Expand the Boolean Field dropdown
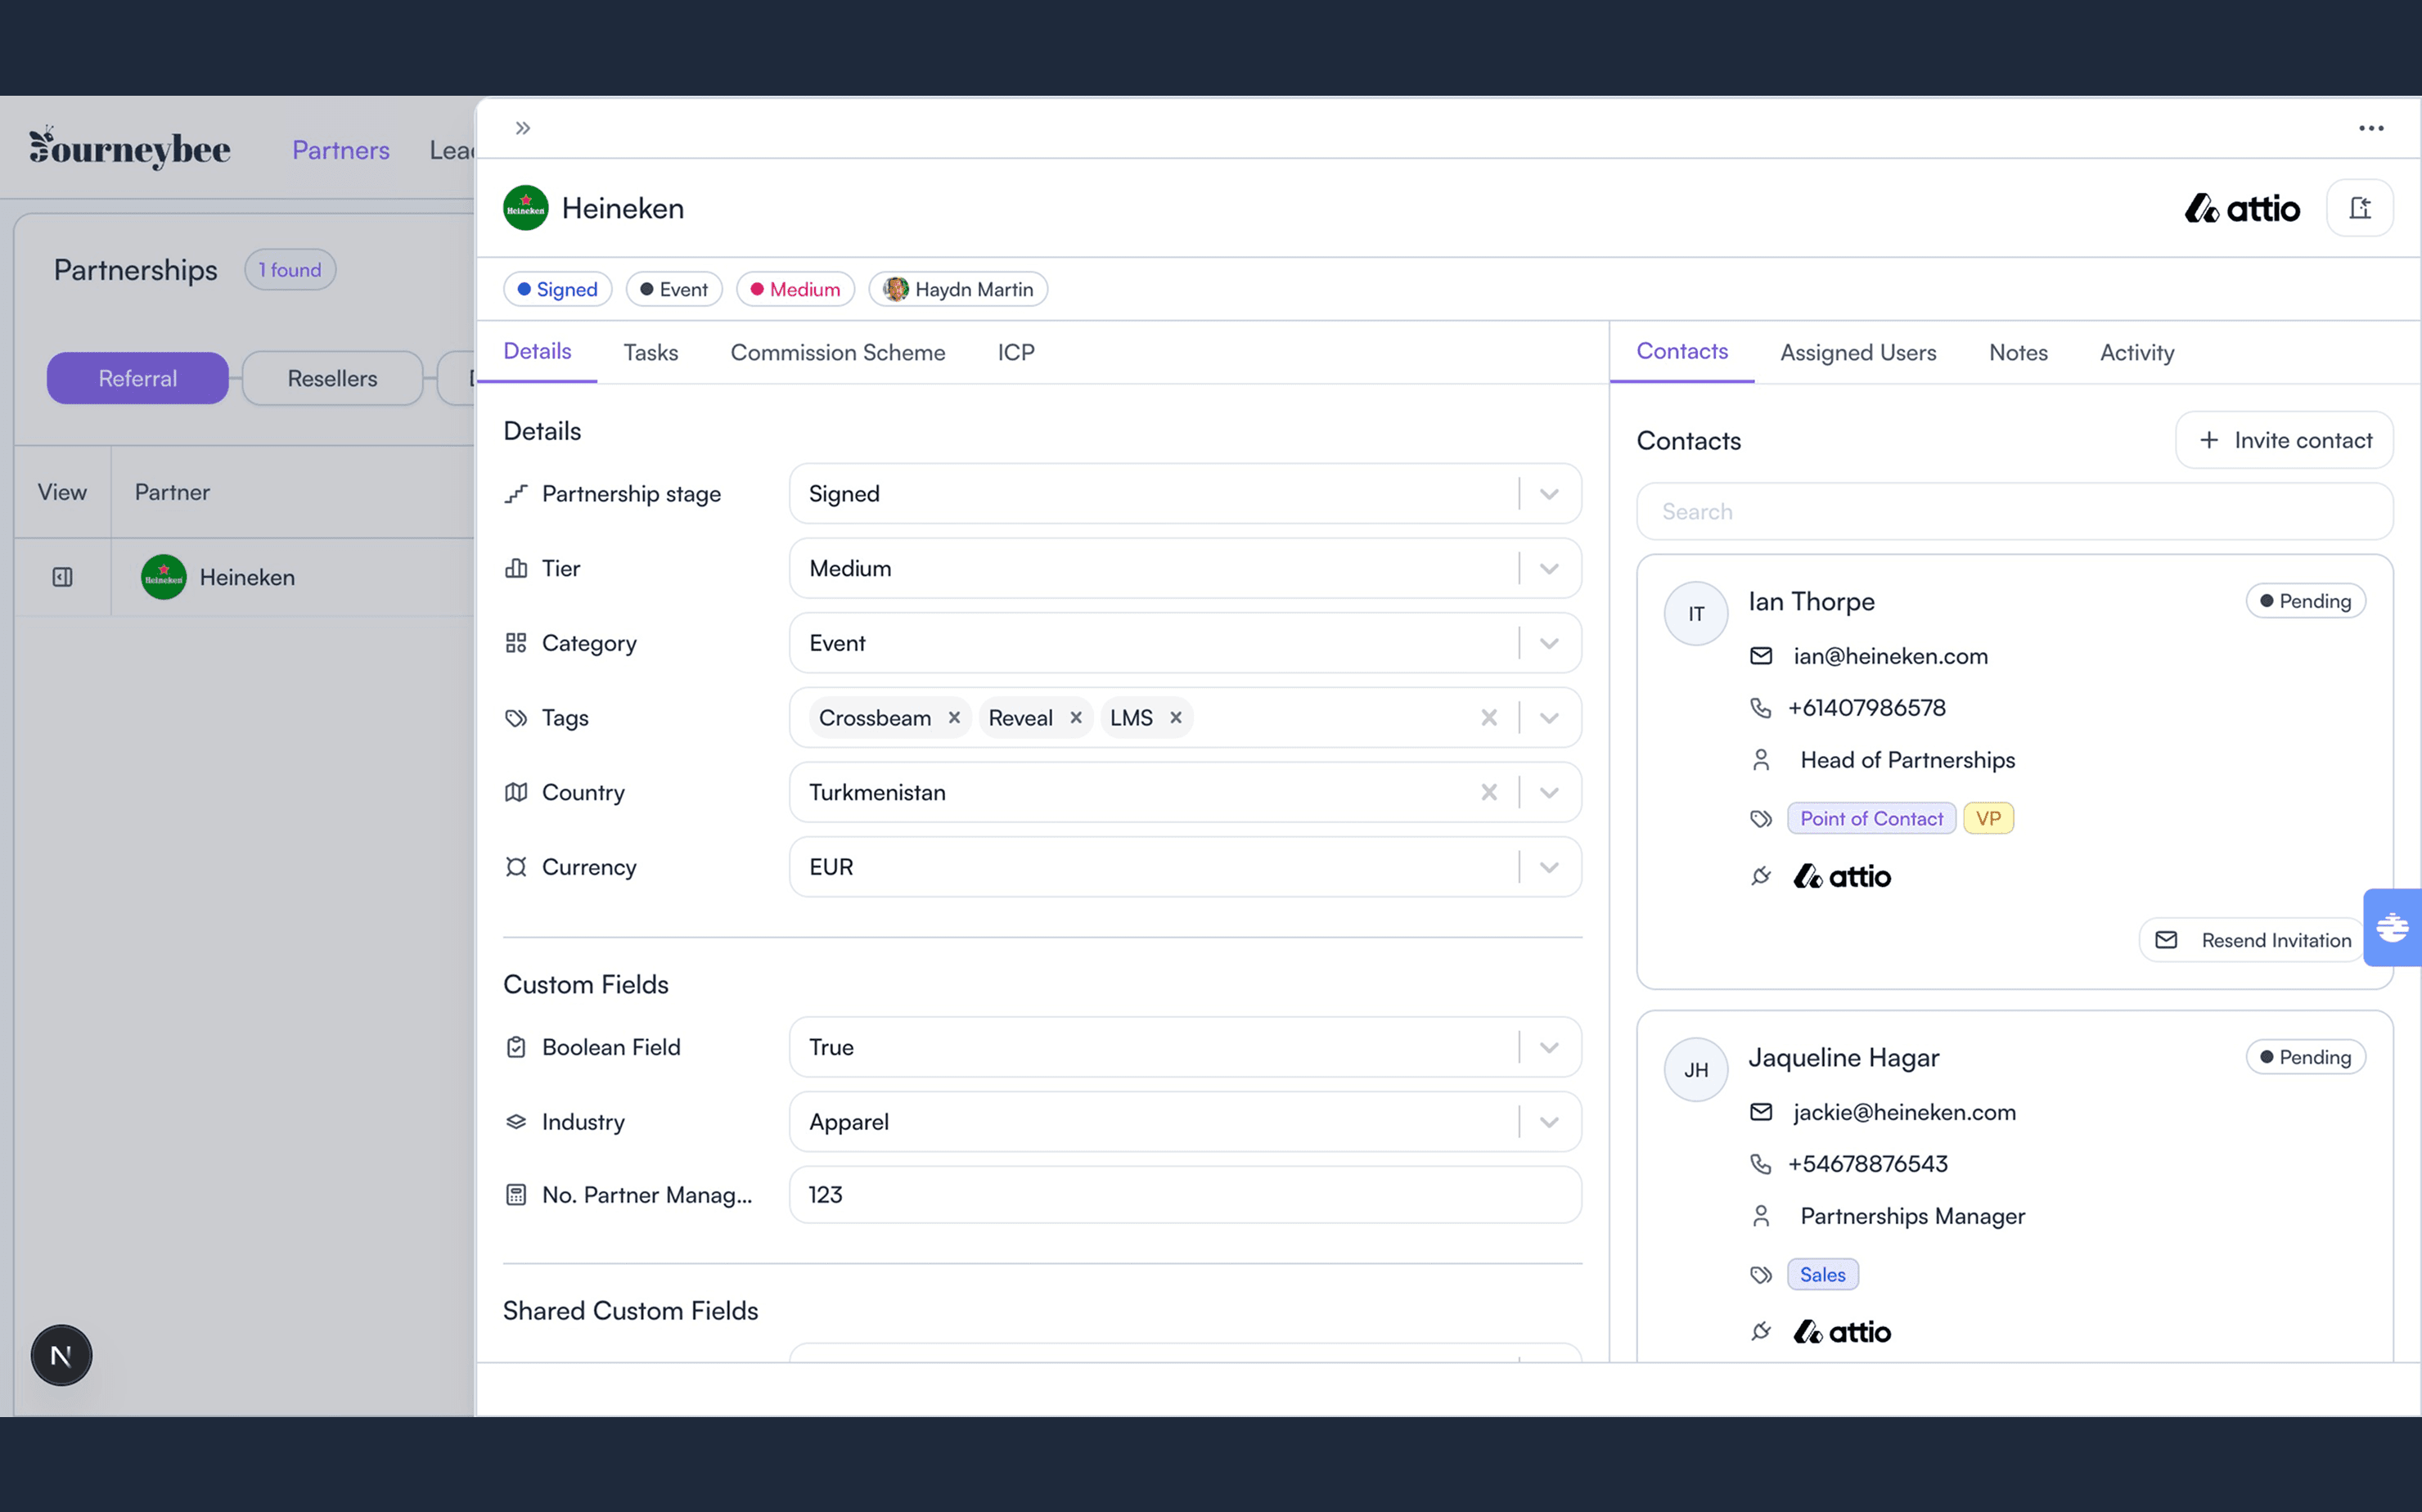This screenshot has width=2422, height=1512. (1549, 1047)
